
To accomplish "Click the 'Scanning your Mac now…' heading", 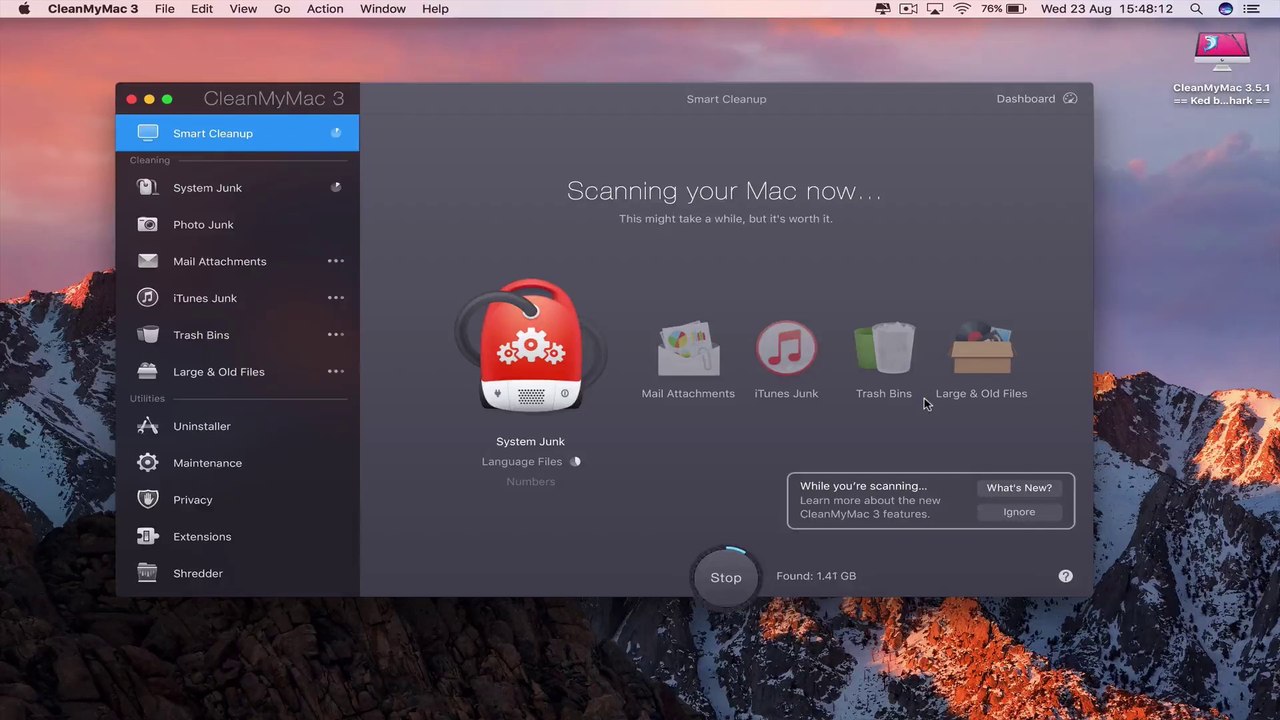I will (725, 191).
